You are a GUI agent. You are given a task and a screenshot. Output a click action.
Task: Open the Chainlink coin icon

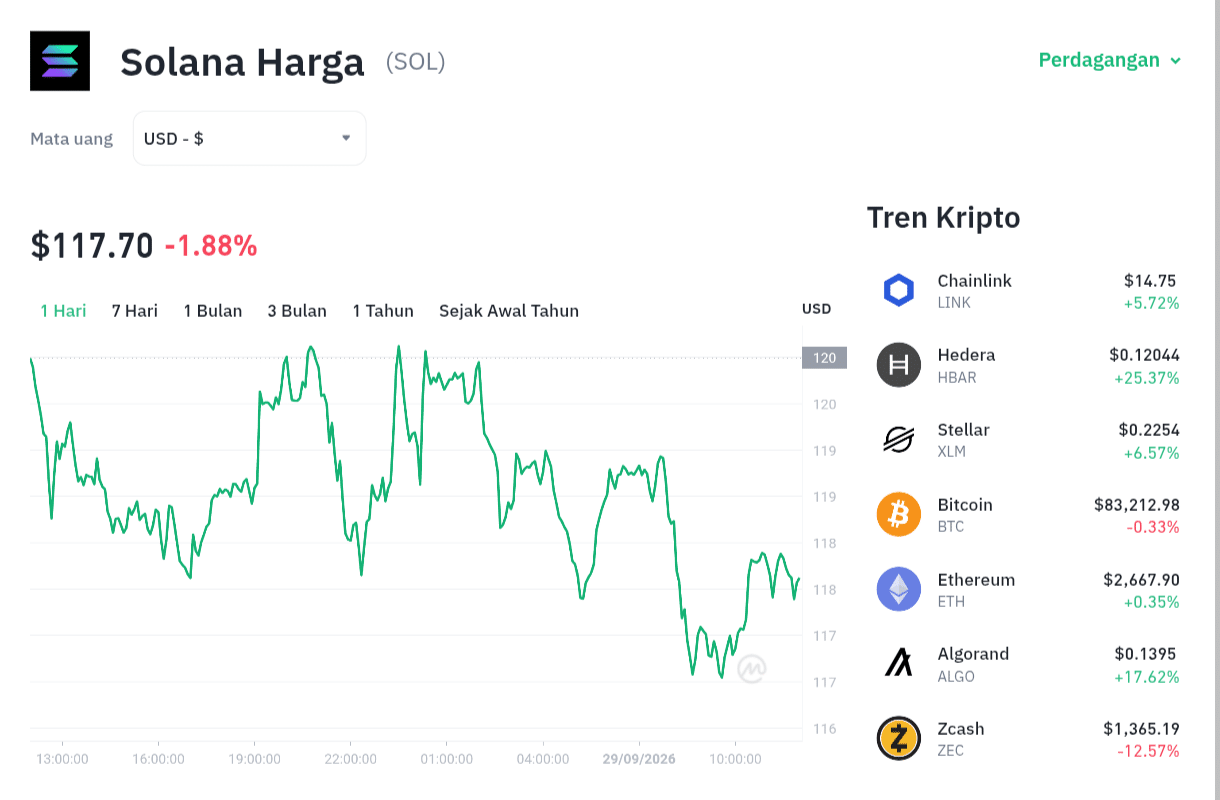pos(898,291)
